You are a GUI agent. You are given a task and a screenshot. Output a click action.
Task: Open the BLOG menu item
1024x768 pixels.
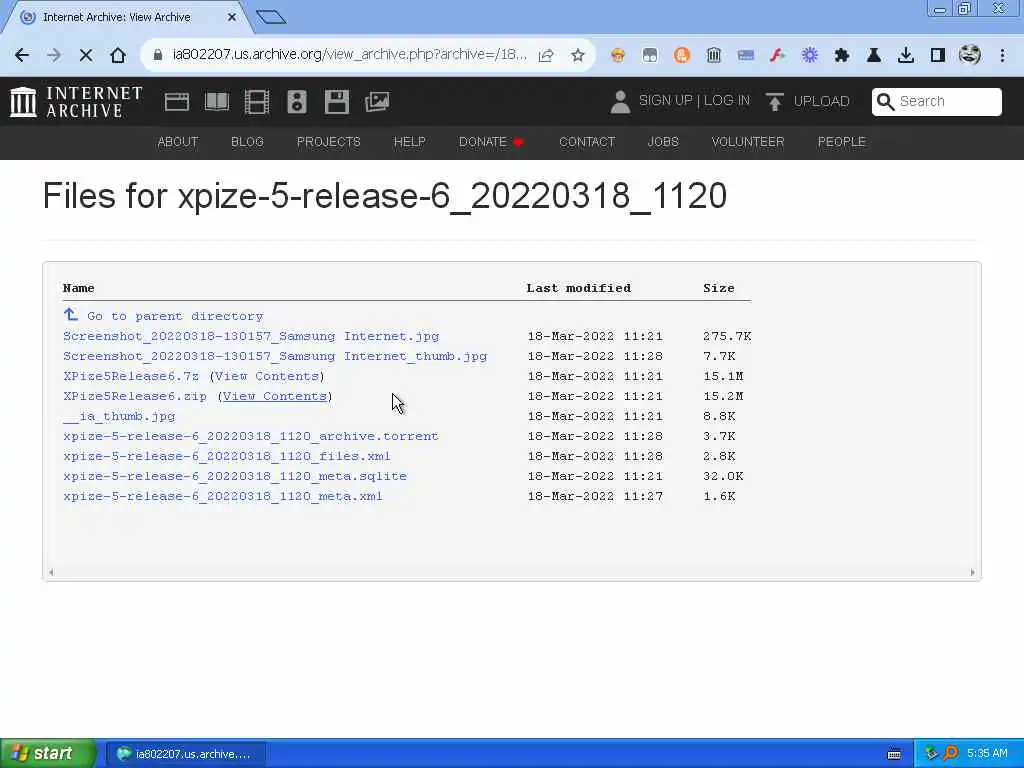click(x=248, y=142)
